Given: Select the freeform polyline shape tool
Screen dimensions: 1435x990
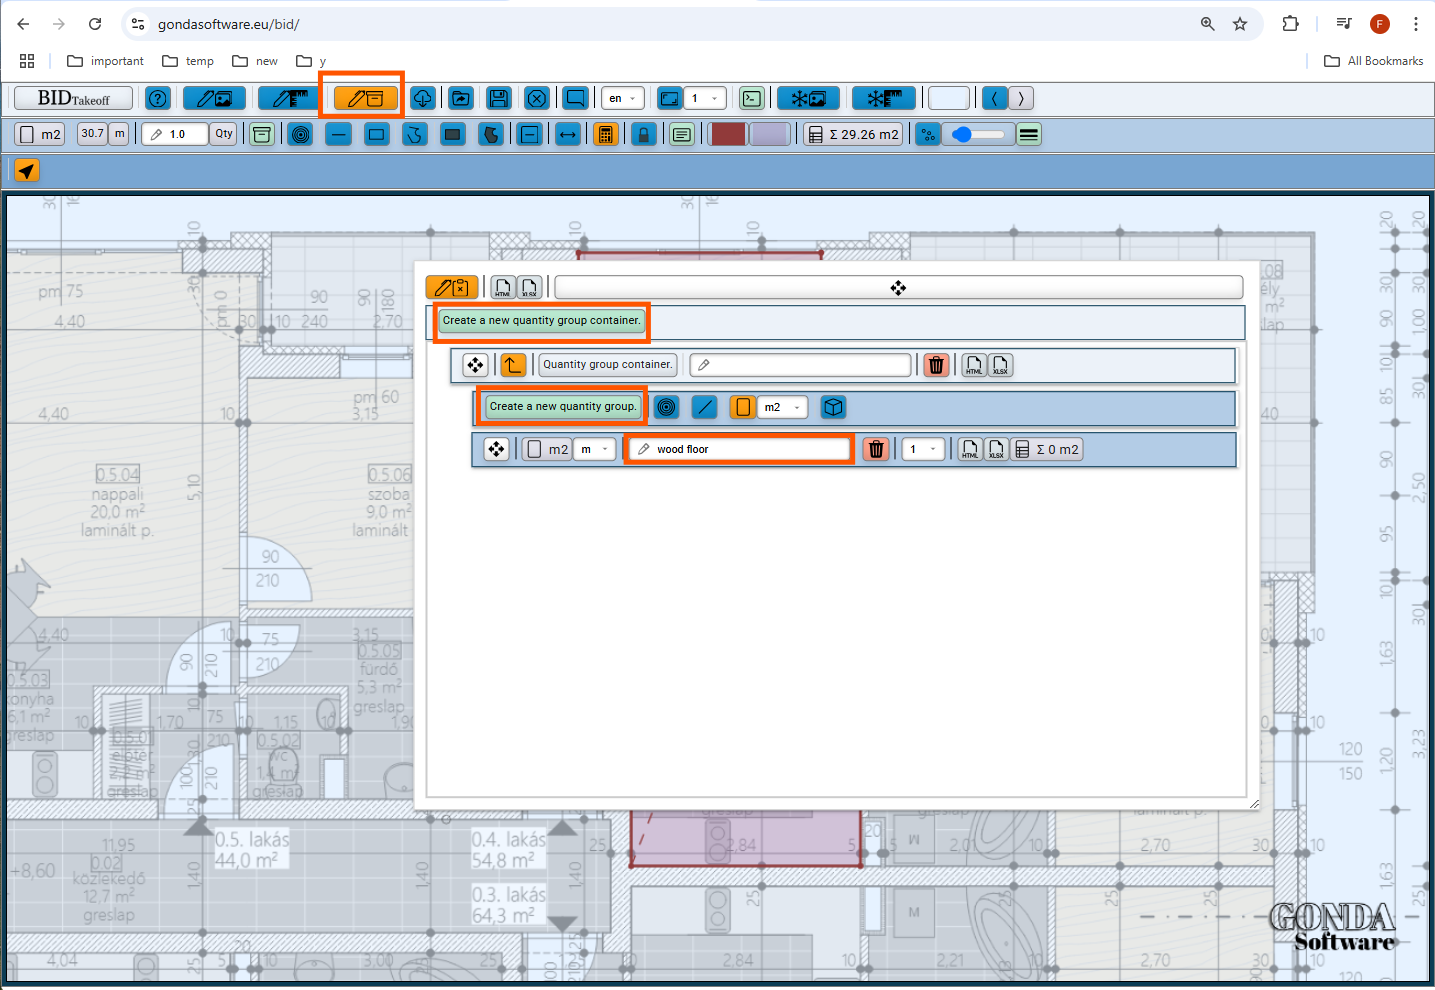Looking at the screenshot, I should point(415,134).
